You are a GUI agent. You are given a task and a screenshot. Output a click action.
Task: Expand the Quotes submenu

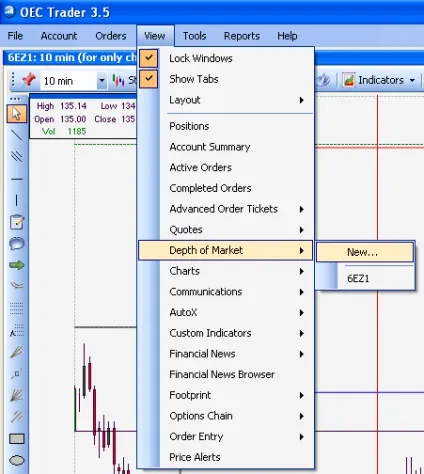[x=225, y=230]
